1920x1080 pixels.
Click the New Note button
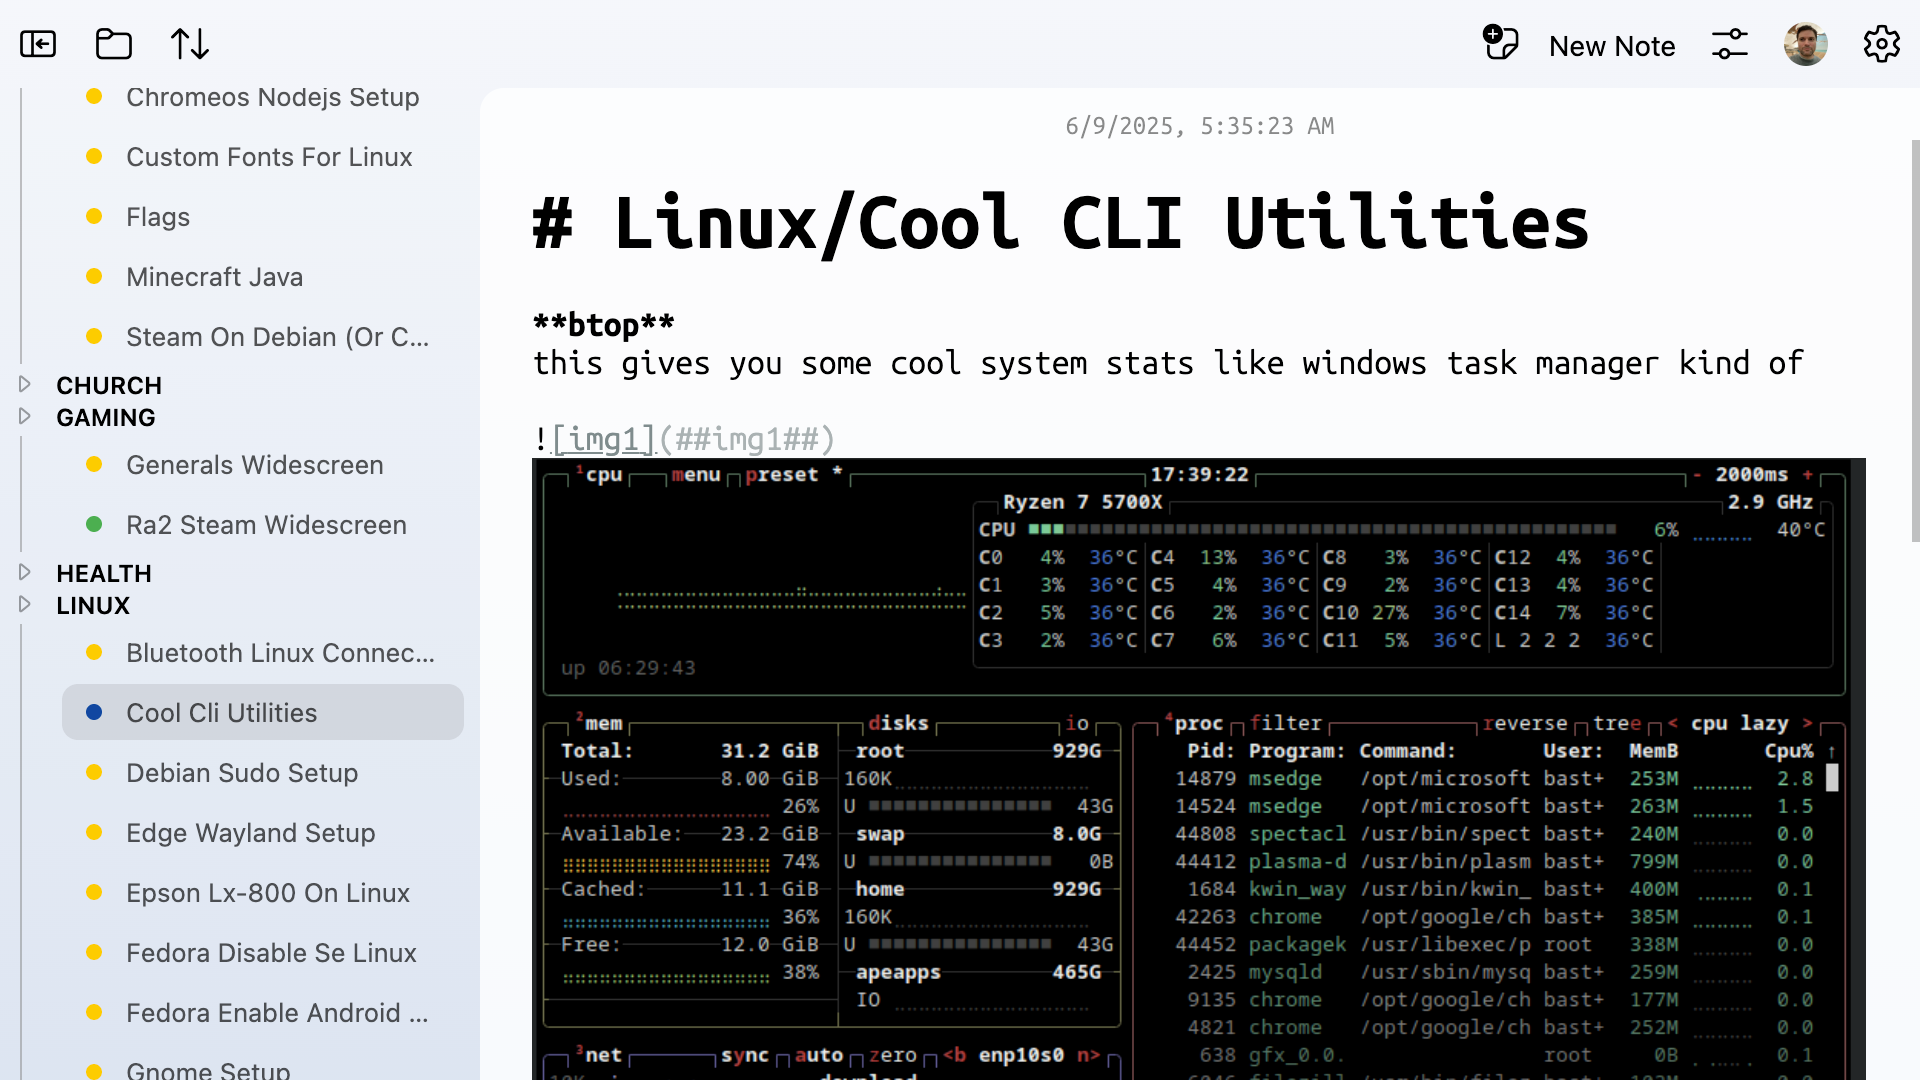point(1611,46)
